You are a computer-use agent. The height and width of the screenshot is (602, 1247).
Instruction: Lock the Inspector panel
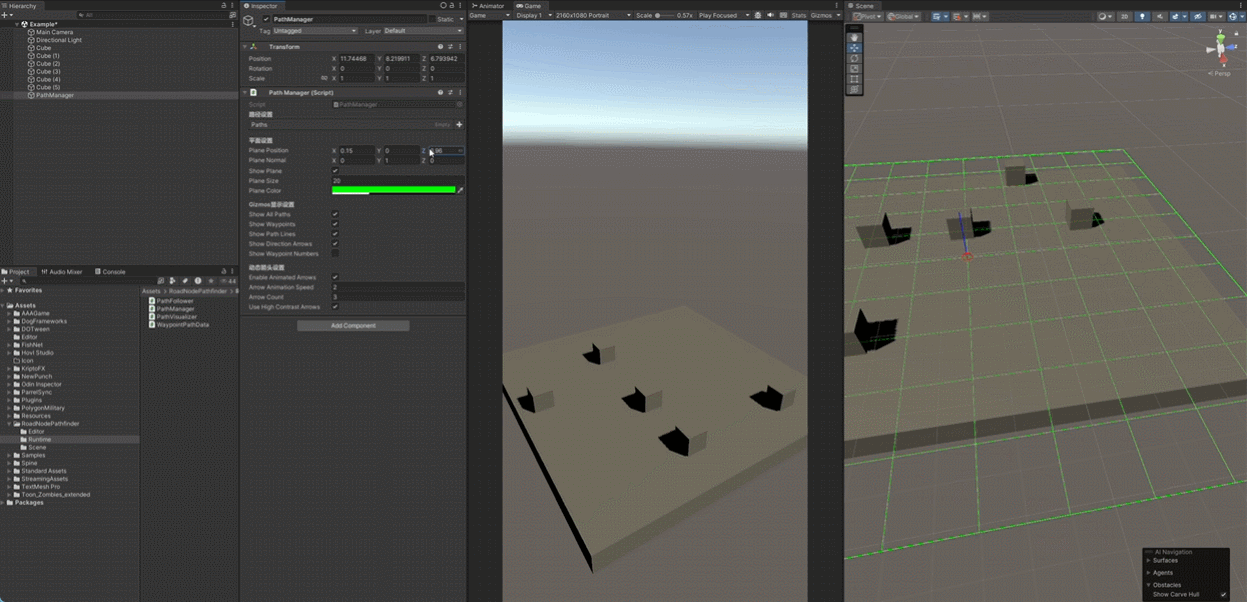pyautogui.click(x=451, y=5)
